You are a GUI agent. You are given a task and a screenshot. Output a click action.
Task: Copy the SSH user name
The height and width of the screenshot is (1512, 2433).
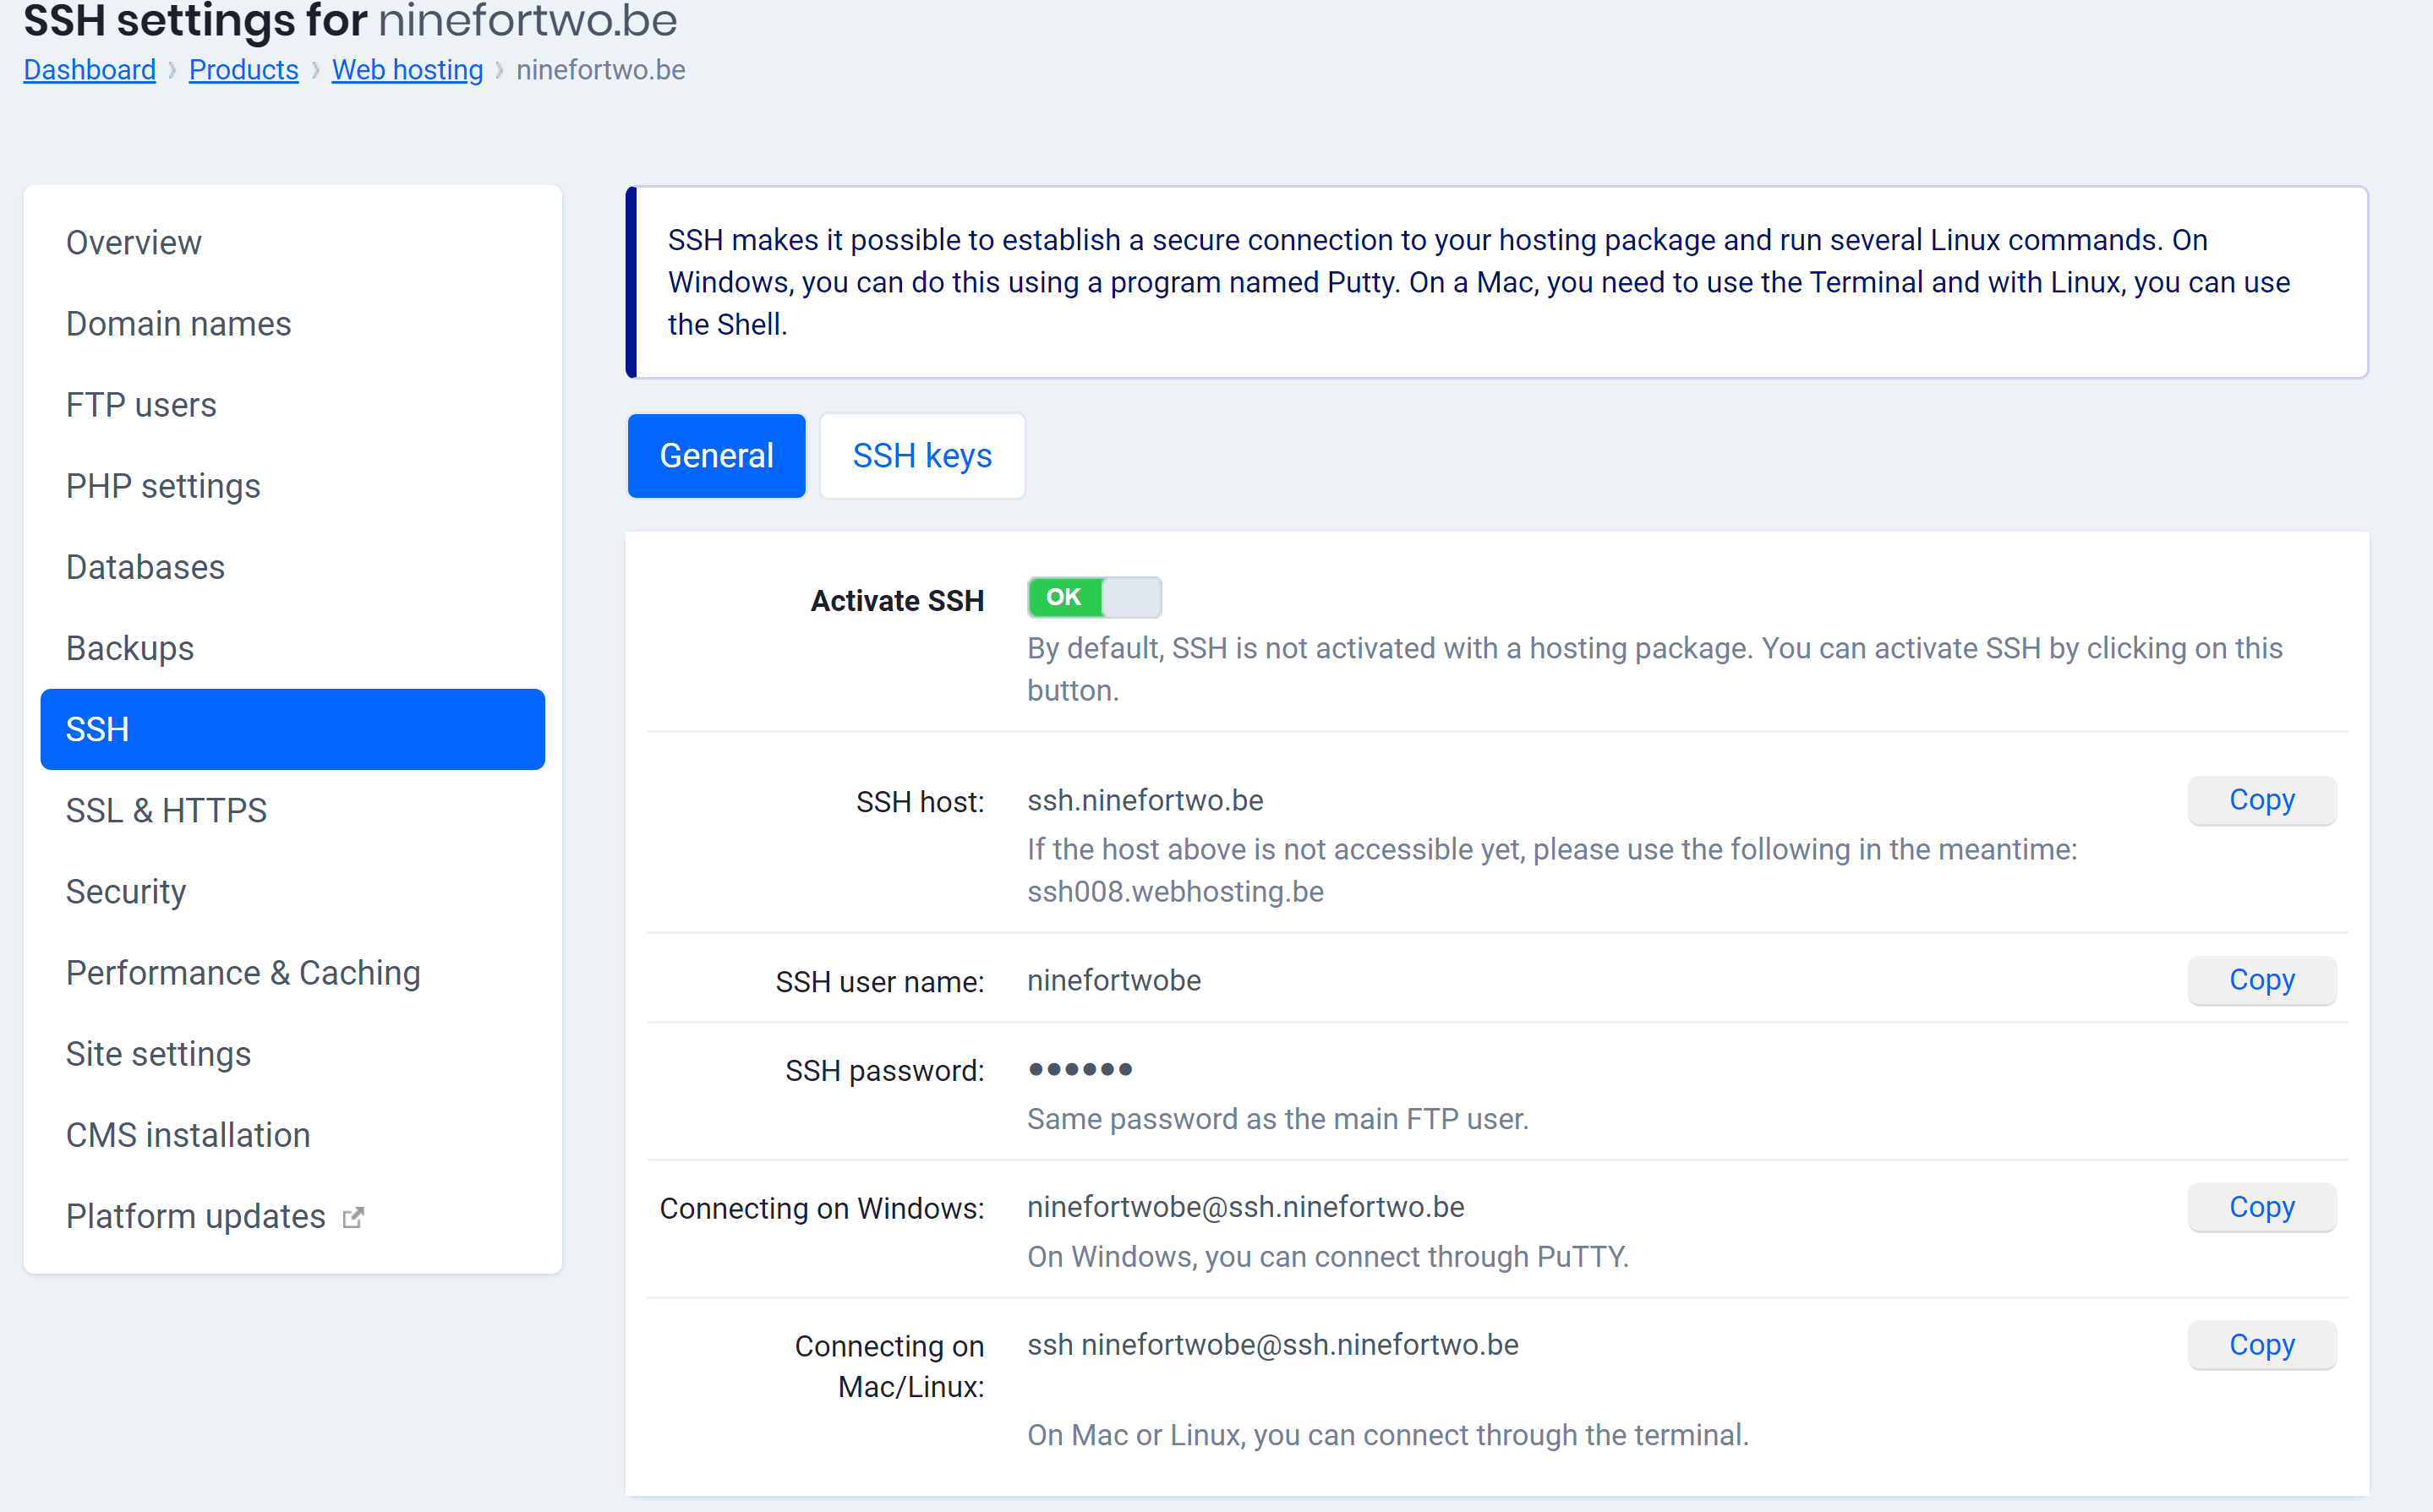(2261, 980)
